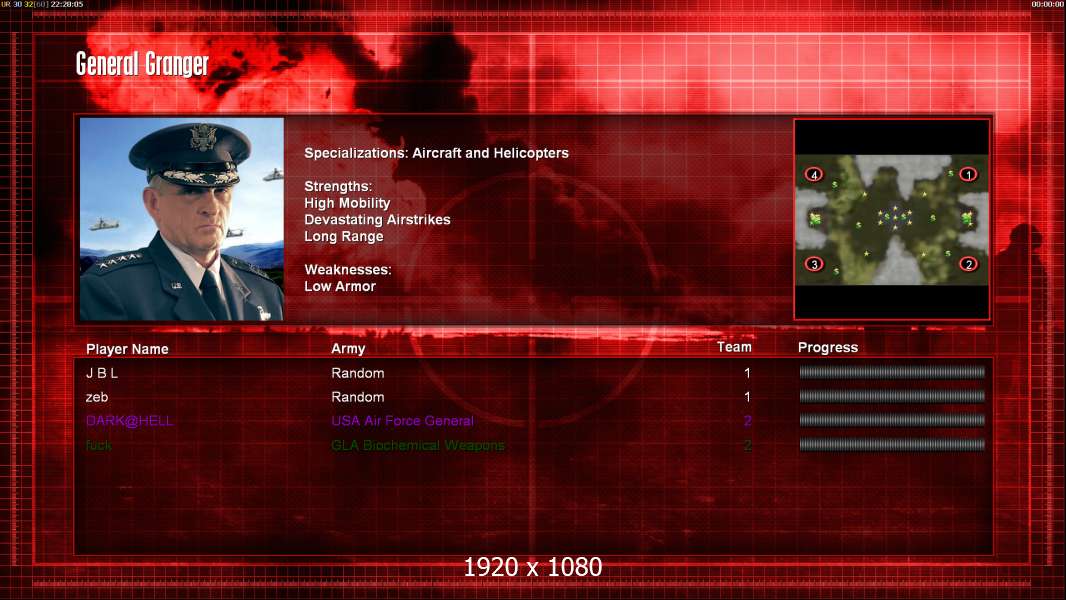
Task: Click the map preview thumbnail
Action: click(892, 219)
